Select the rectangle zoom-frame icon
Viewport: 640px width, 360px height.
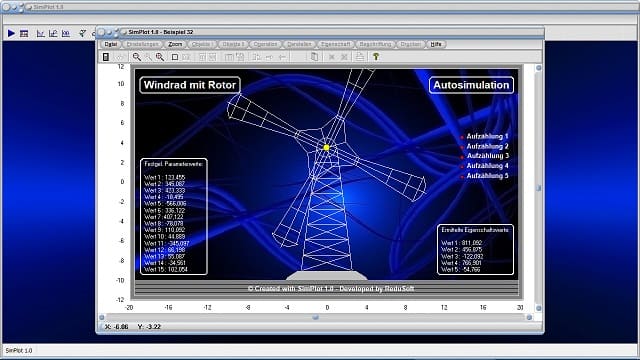point(175,57)
